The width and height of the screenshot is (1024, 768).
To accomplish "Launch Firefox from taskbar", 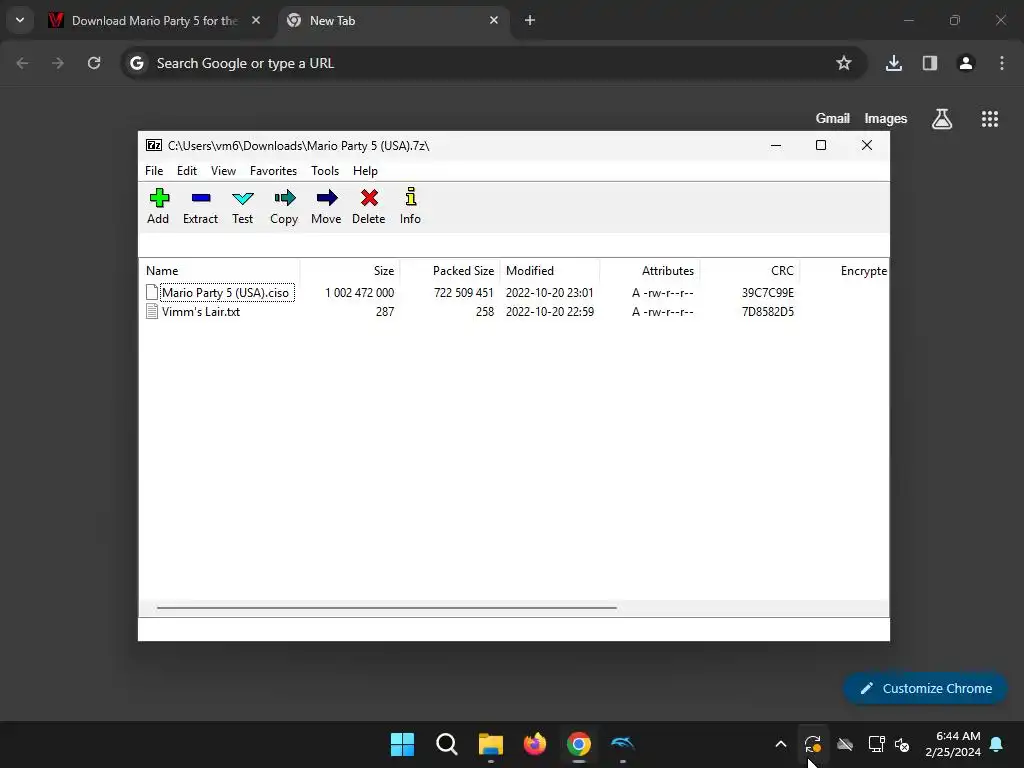I will tap(535, 744).
